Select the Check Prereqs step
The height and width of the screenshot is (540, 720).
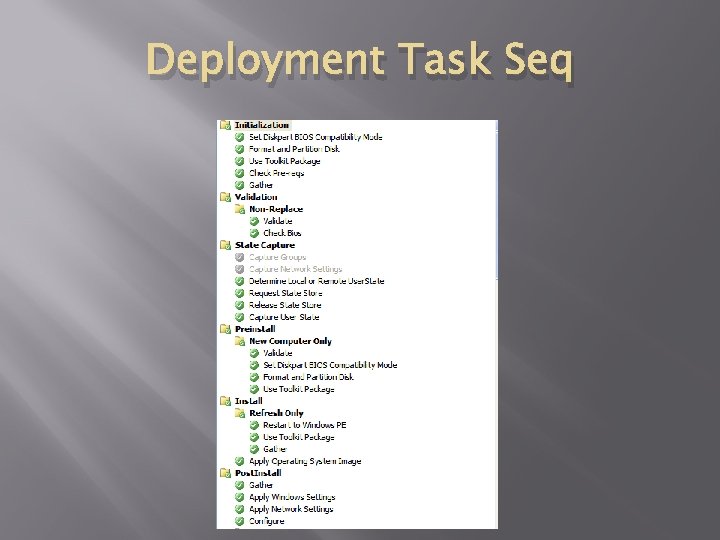click(x=276, y=173)
